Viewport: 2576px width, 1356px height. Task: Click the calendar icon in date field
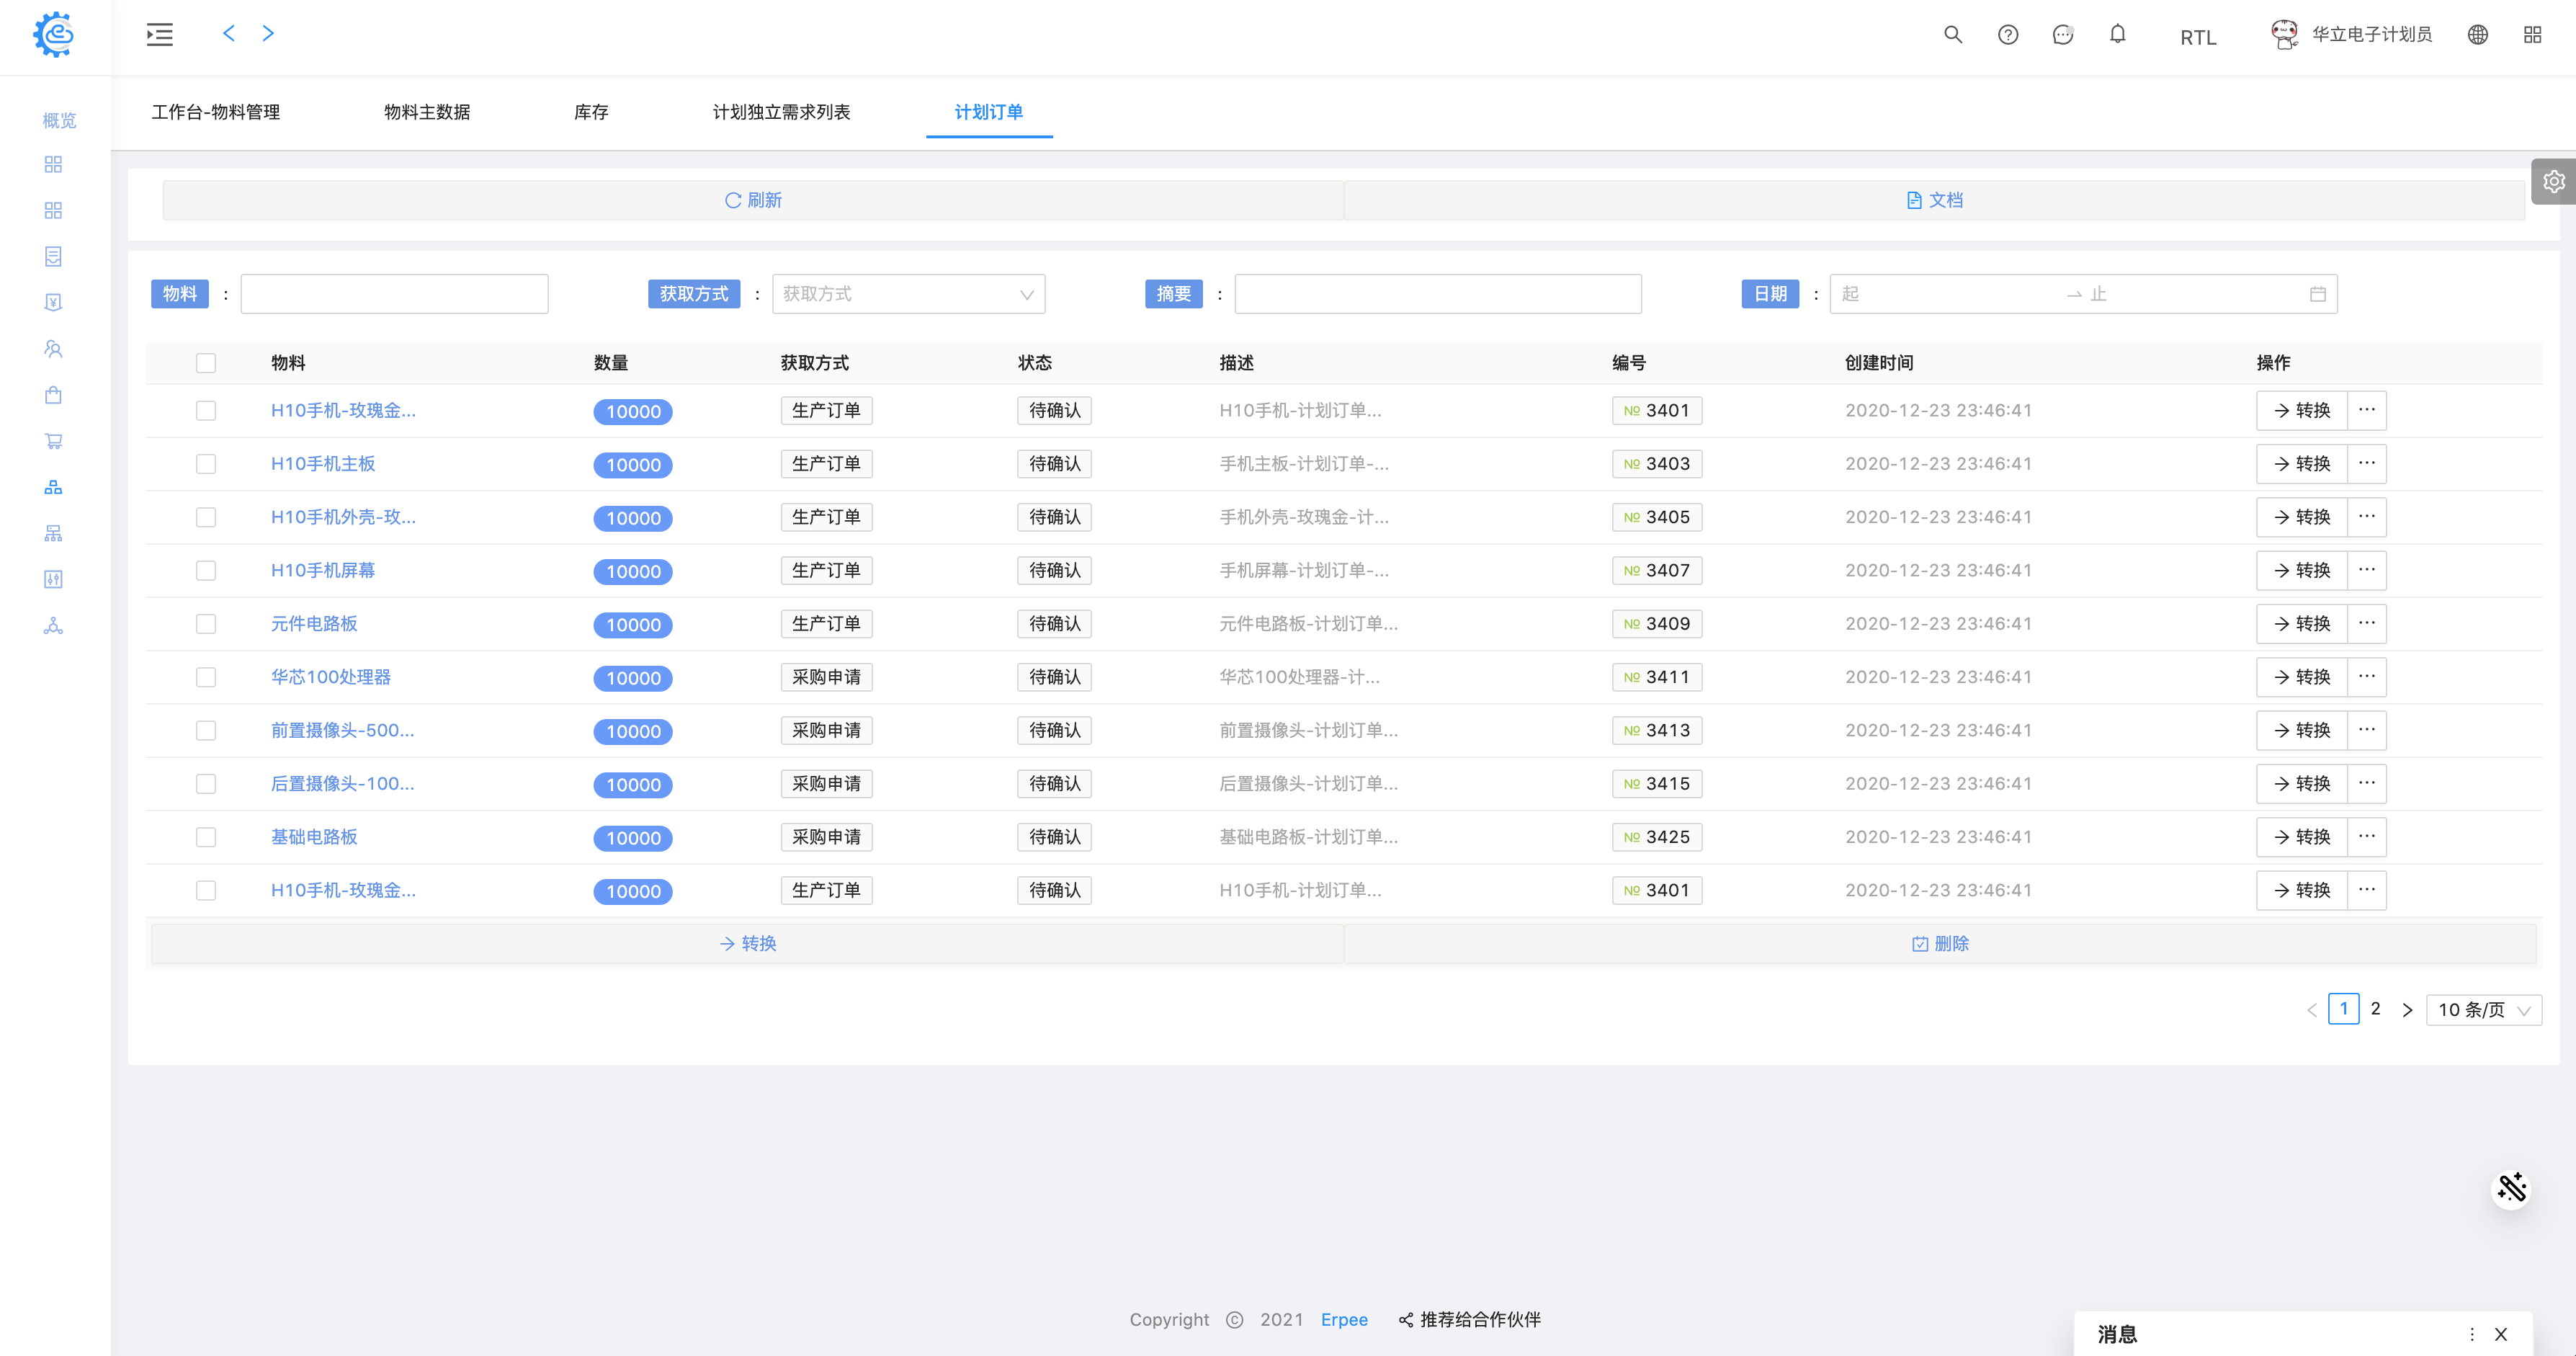pyautogui.click(x=2317, y=294)
